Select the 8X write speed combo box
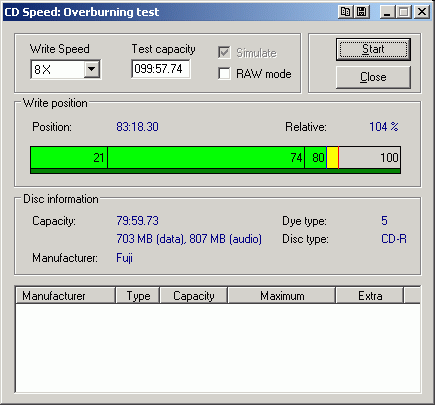This screenshot has height=405, width=435. [x=65, y=69]
